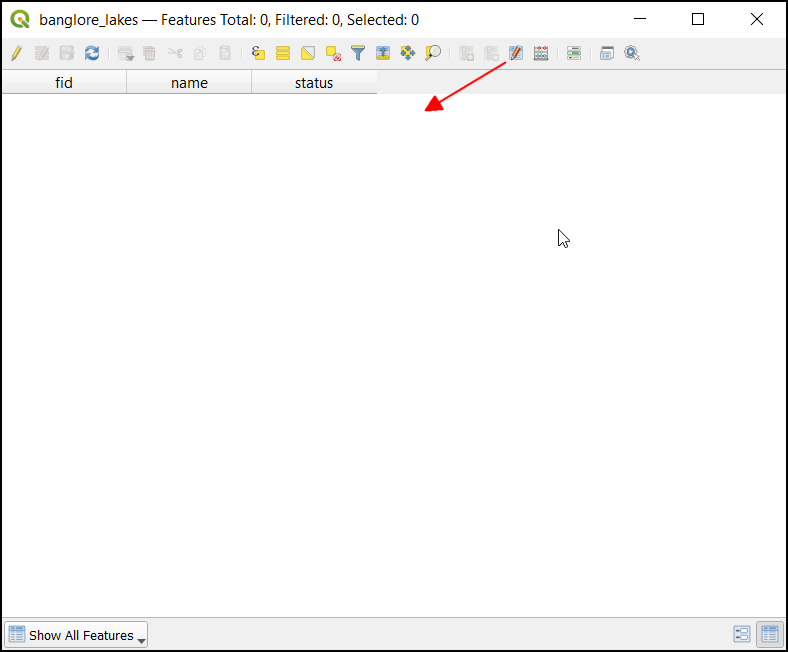Open conditional formatting icon
Image resolution: width=788 pixels, height=652 pixels.
click(574, 53)
